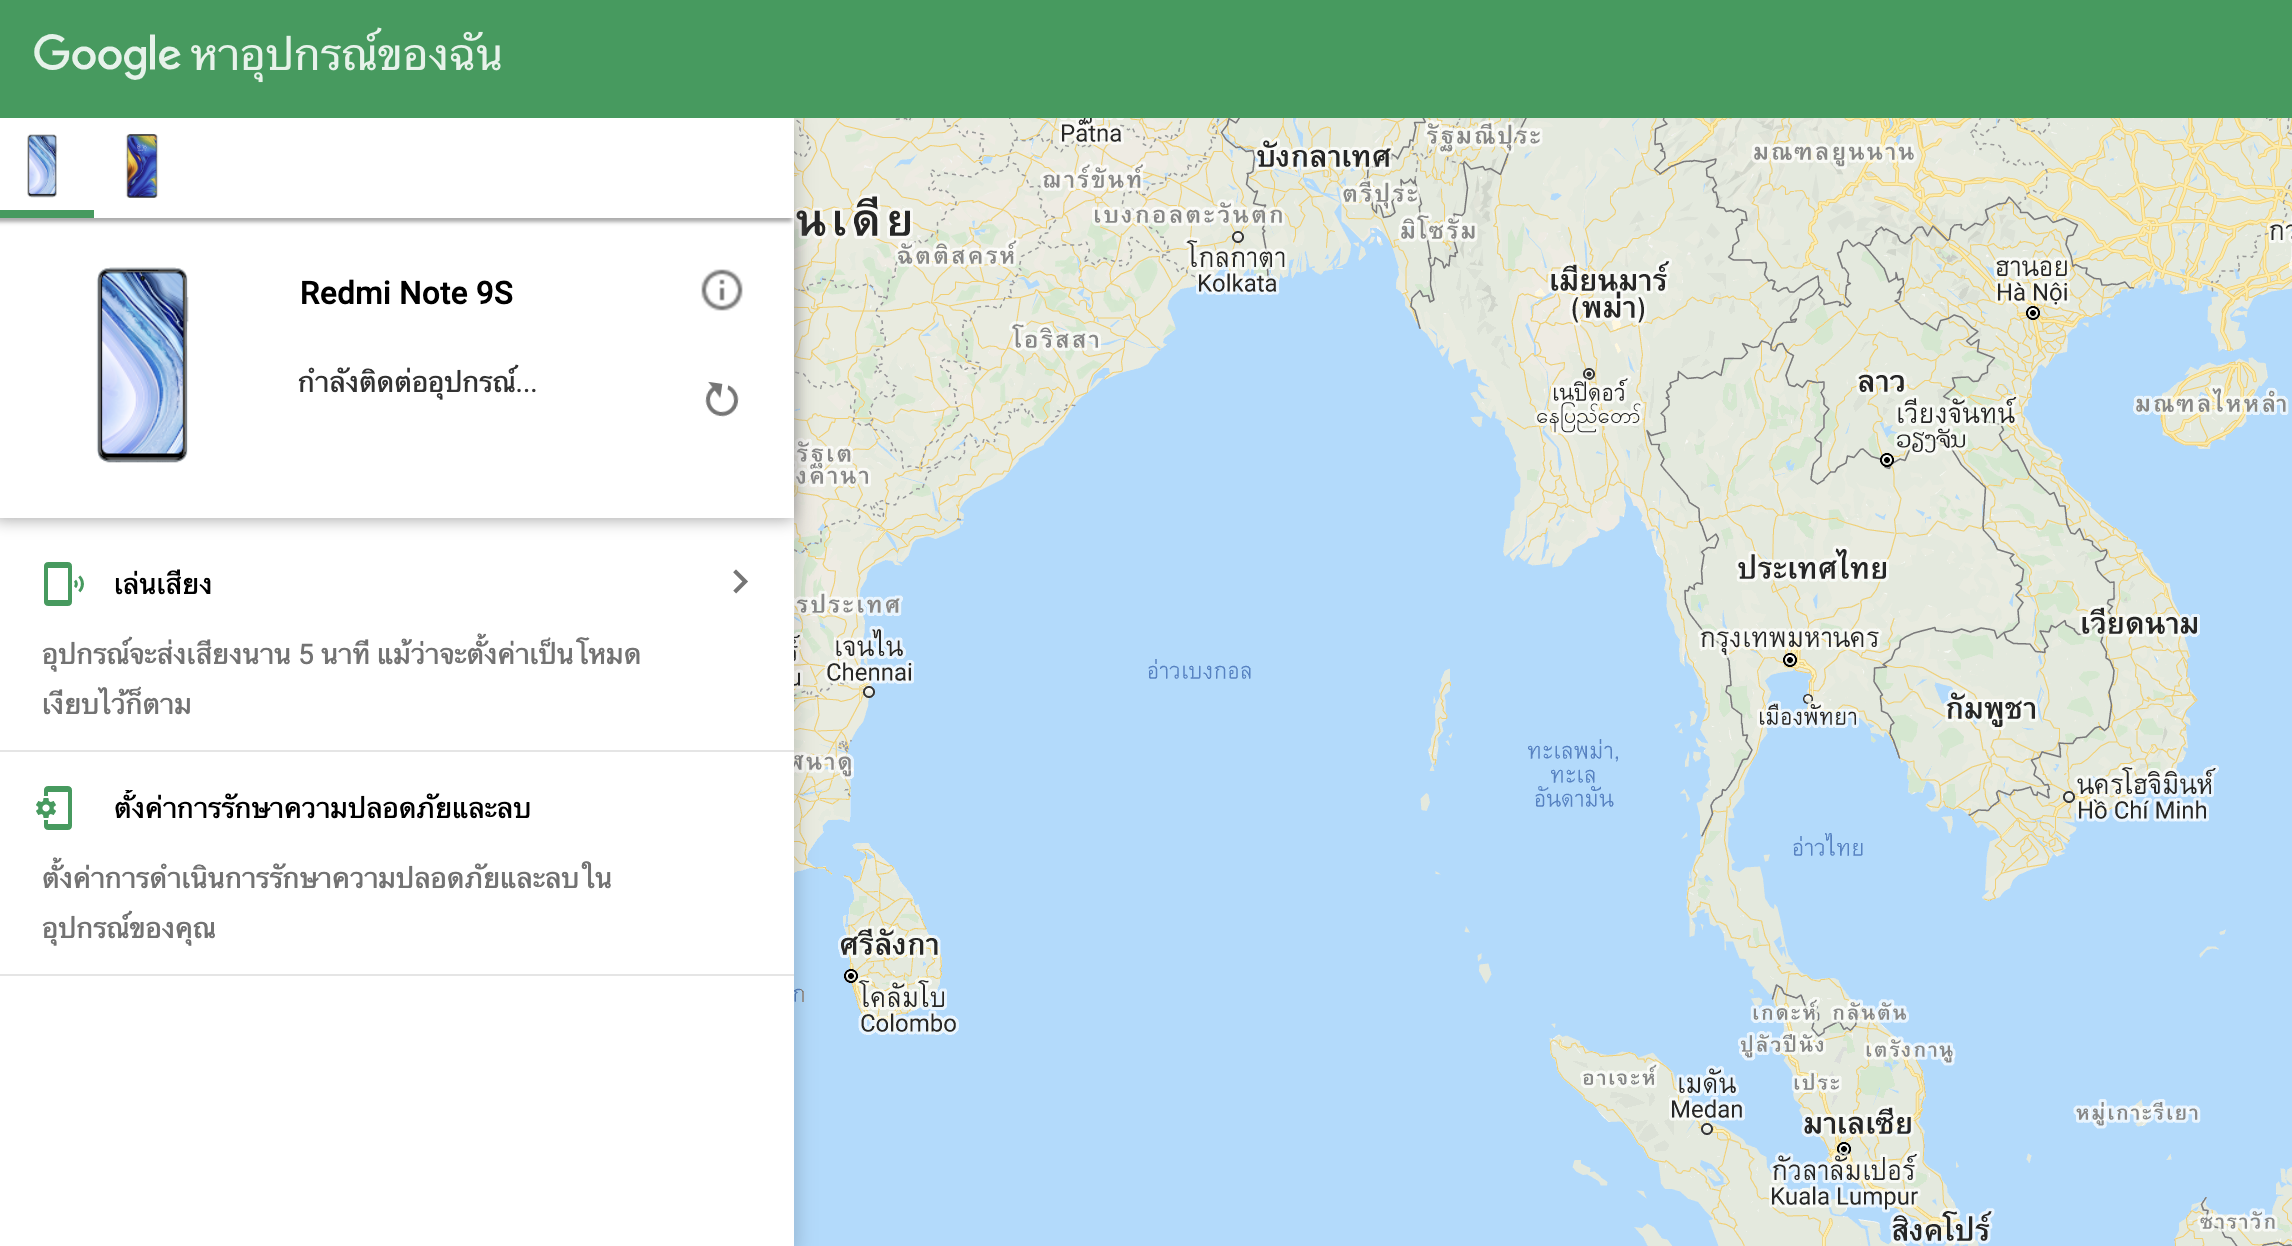Click the Redmi Note 9S device name
Viewport: 2292px width, 1246px height.
(x=406, y=293)
